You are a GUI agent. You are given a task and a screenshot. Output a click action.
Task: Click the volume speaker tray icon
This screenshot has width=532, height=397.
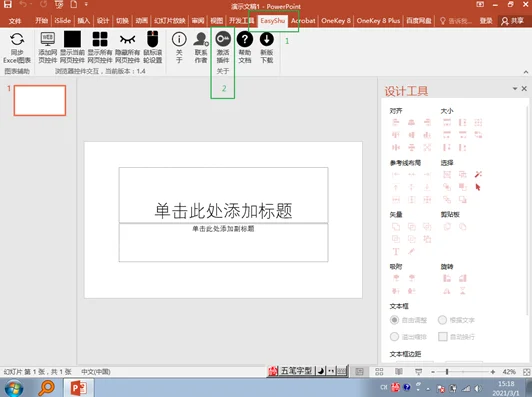coord(478,388)
